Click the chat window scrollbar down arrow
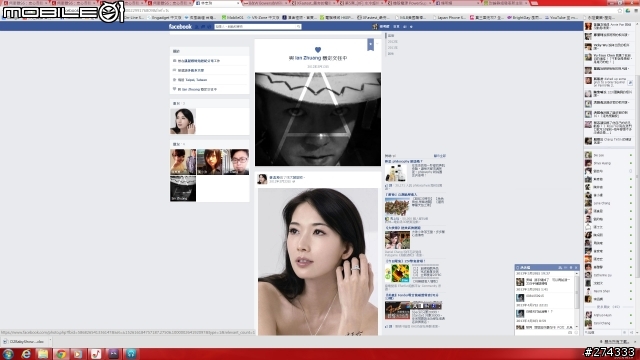Viewport: 640px width, 360px height. [x=577, y=327]
